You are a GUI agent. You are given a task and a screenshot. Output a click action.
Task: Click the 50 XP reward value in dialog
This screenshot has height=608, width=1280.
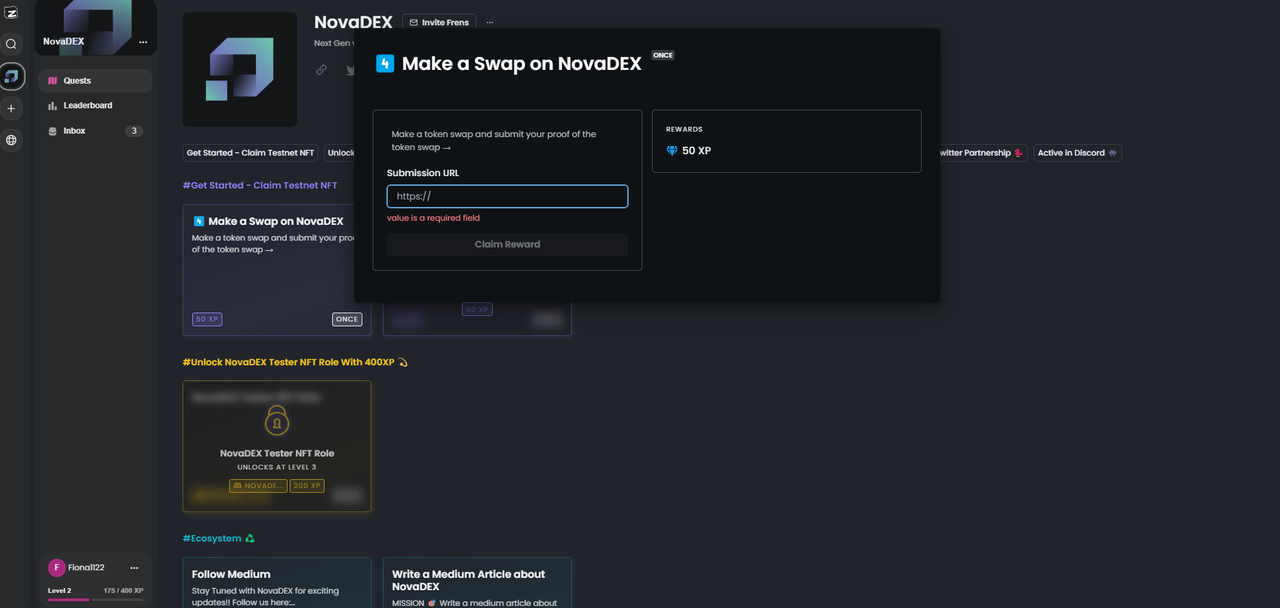[697, 151]
